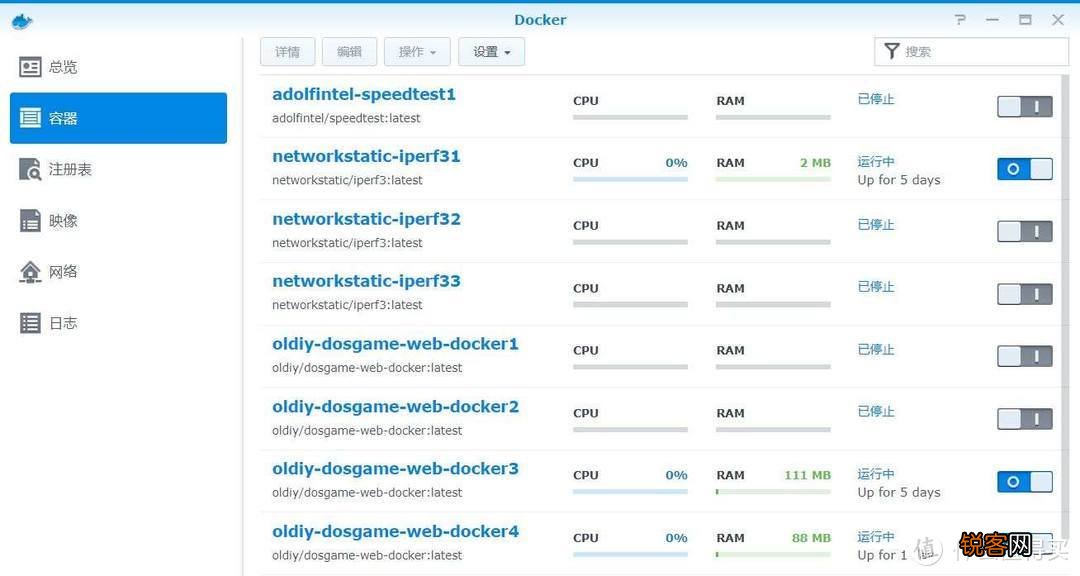Click networkstatic-iperf31 CPU usage bar
Screen dimensions: 1080x576
(630, 179)
